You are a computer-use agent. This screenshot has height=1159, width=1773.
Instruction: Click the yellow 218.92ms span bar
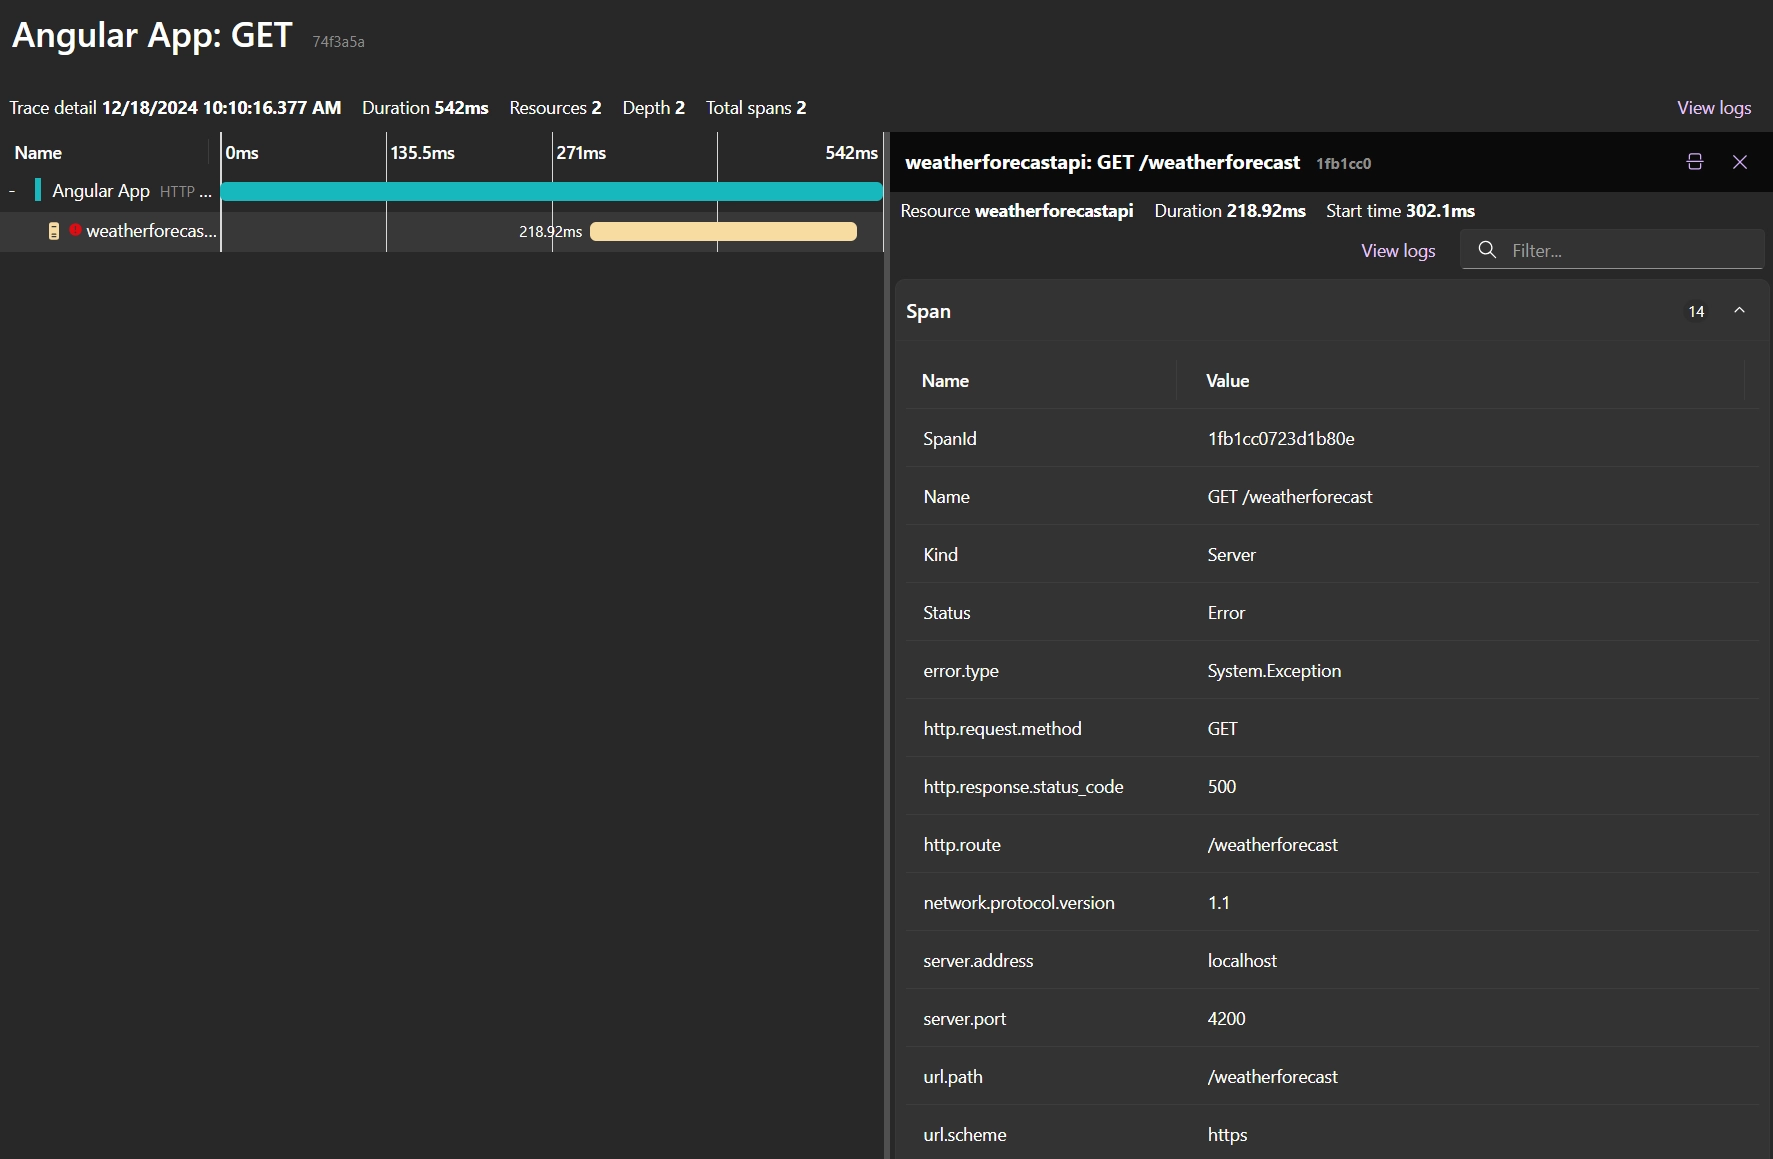pos(723,232)
